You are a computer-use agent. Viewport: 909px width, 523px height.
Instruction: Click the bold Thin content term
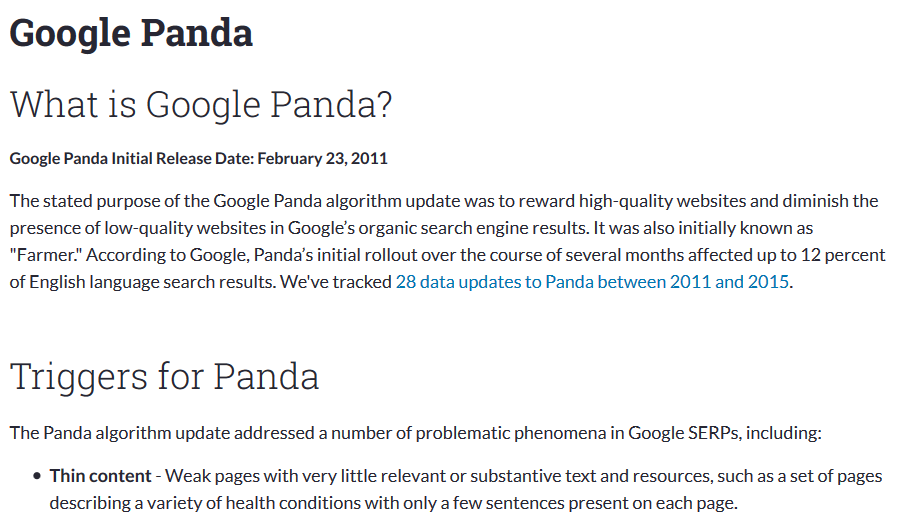[x=100, y=476]
